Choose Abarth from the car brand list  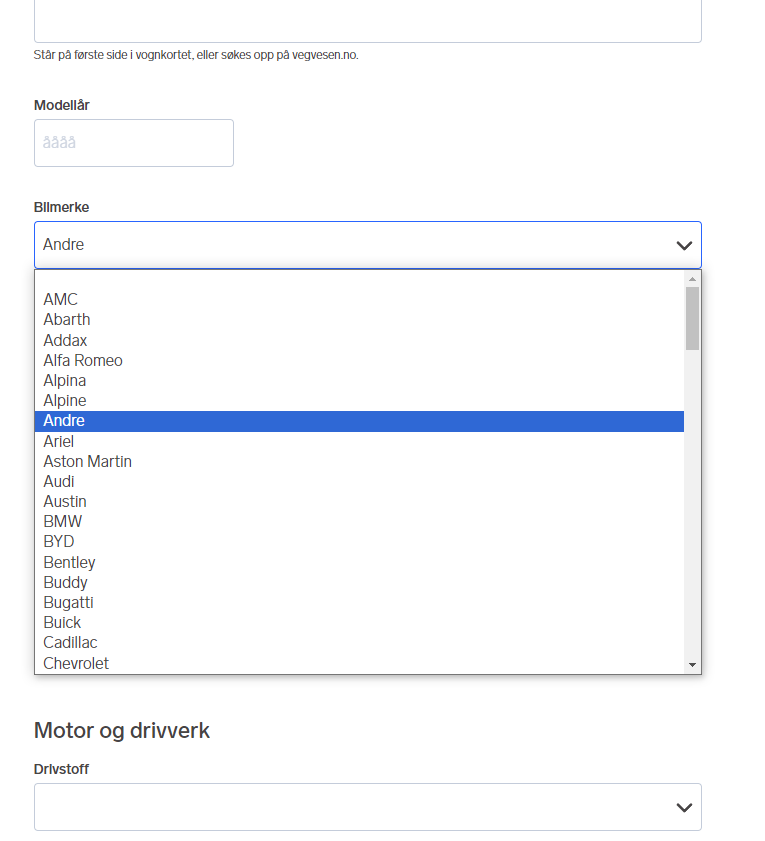359,320
